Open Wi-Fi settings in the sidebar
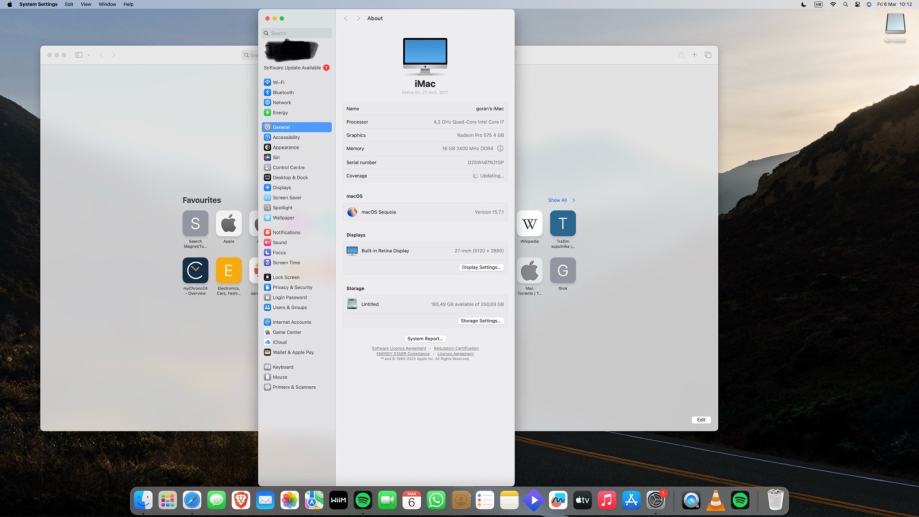 click(x=278, y=82)
